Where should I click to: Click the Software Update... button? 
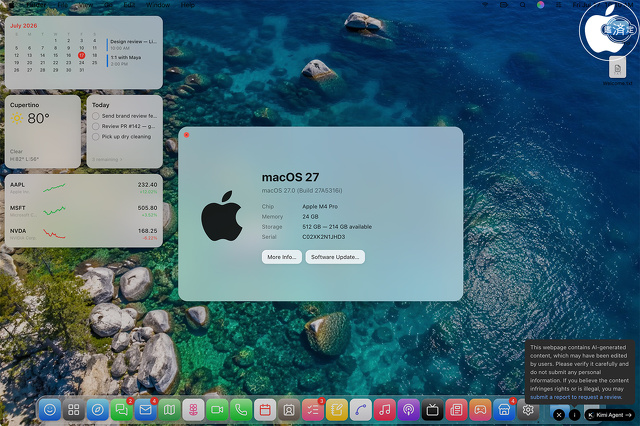coord(335,257)
